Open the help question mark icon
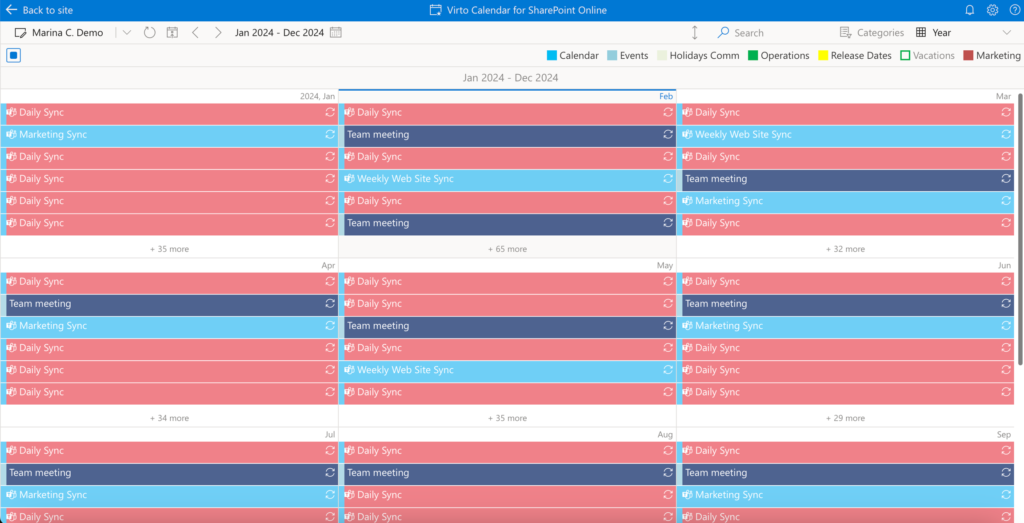Image resolution: width=1024 pixels, height=523 pixels. pos(1015,10)
